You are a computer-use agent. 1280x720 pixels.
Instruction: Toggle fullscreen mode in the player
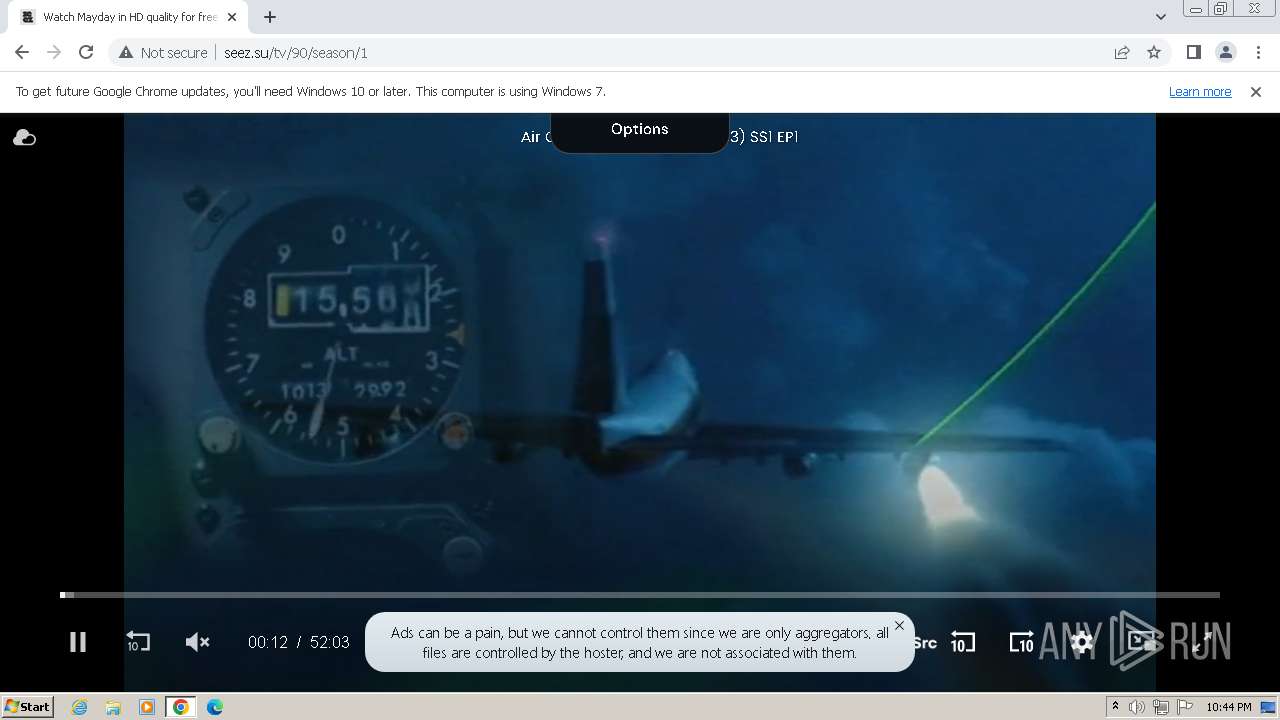coord(1203,642)
